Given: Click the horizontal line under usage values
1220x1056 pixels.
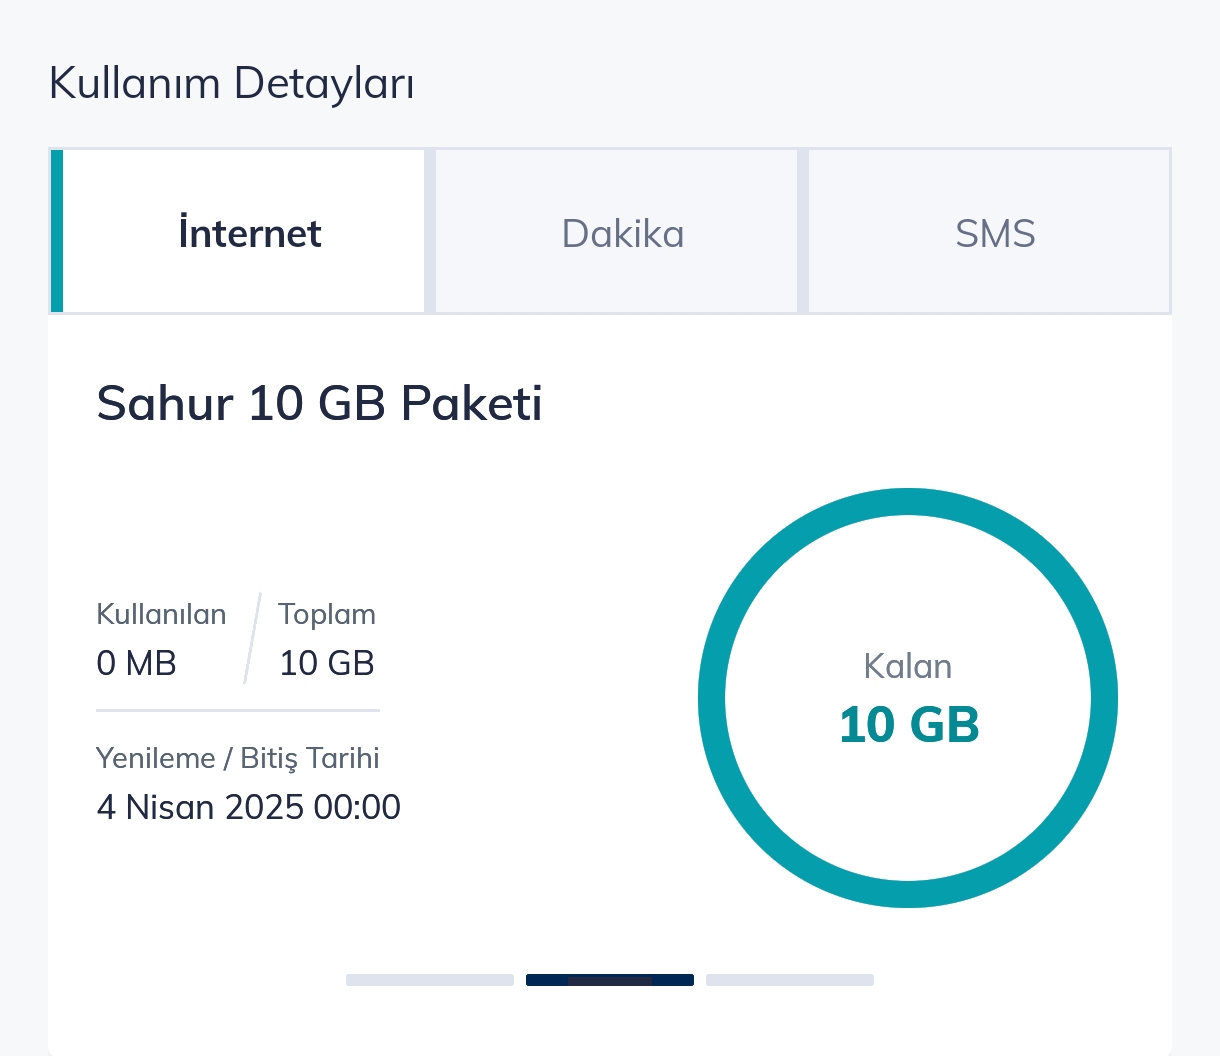Looking at the screenshot, I should click(238, 710).
